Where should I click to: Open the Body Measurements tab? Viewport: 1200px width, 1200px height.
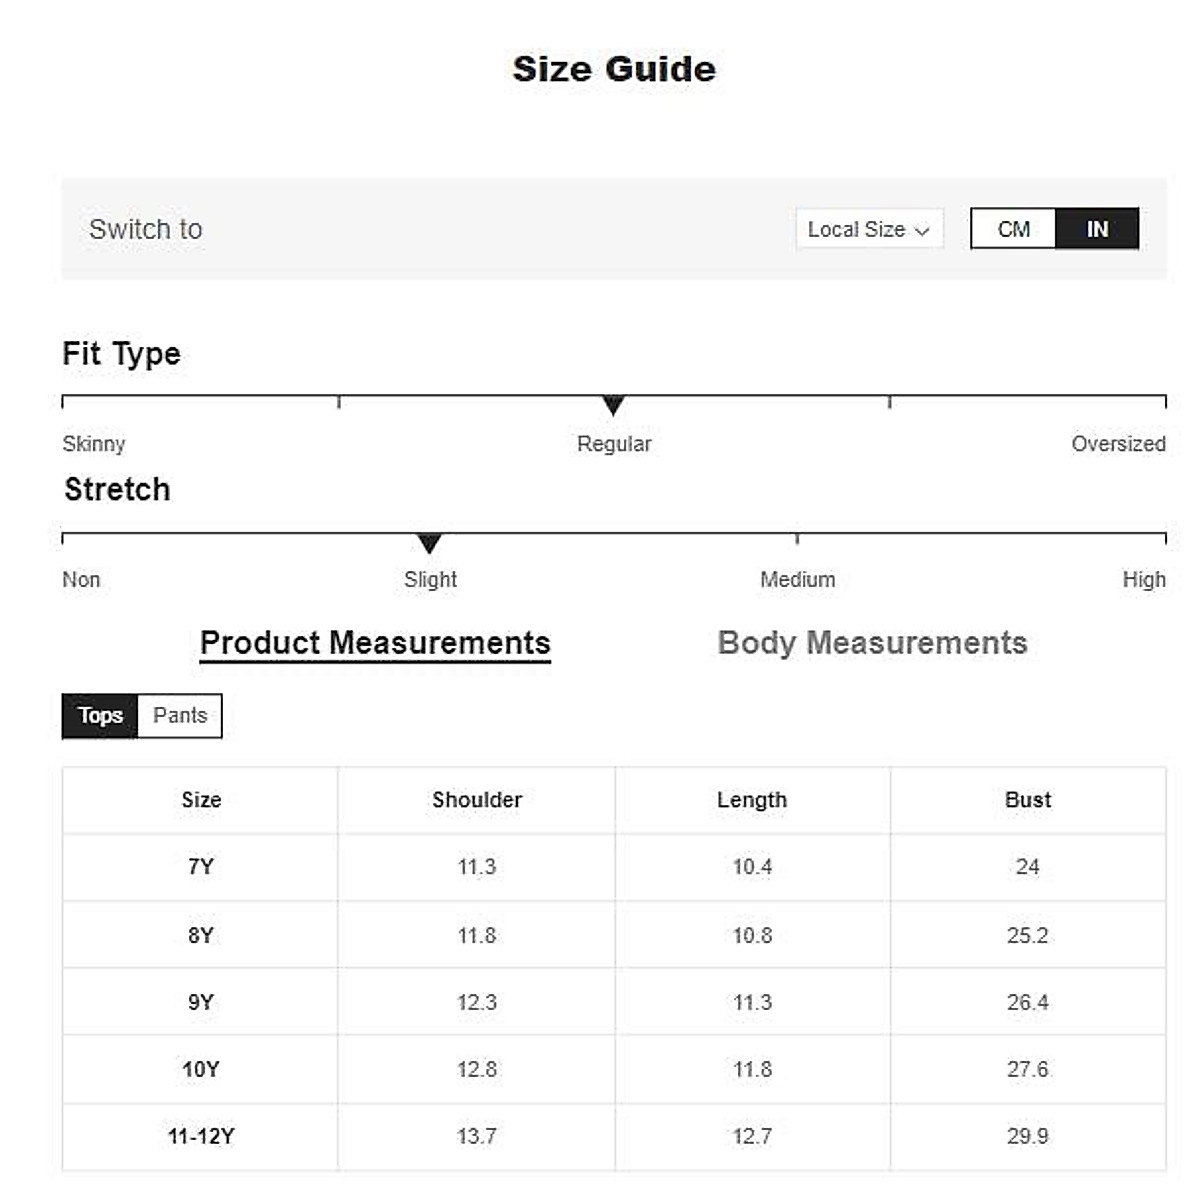[x=872, y=643]
